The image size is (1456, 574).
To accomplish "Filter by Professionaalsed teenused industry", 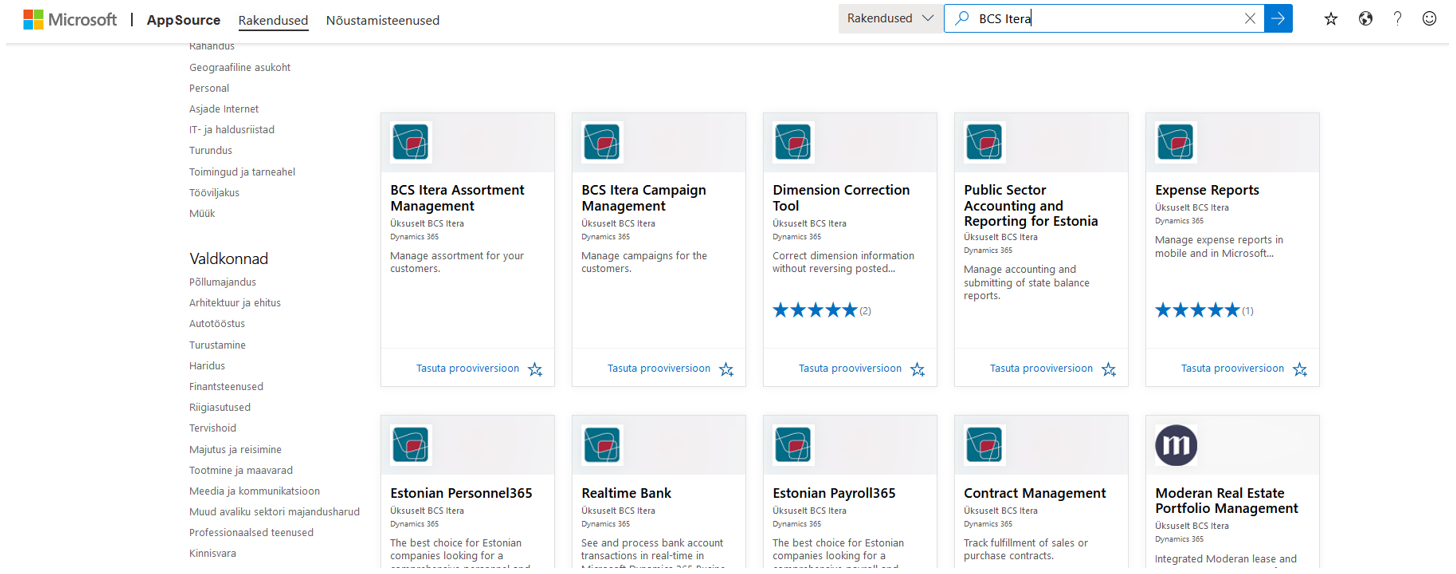I will (x=251, y=532).
